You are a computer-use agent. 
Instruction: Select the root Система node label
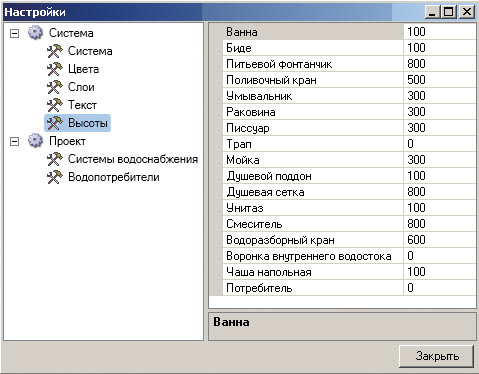pyautogui.click(x=71, y=33)
